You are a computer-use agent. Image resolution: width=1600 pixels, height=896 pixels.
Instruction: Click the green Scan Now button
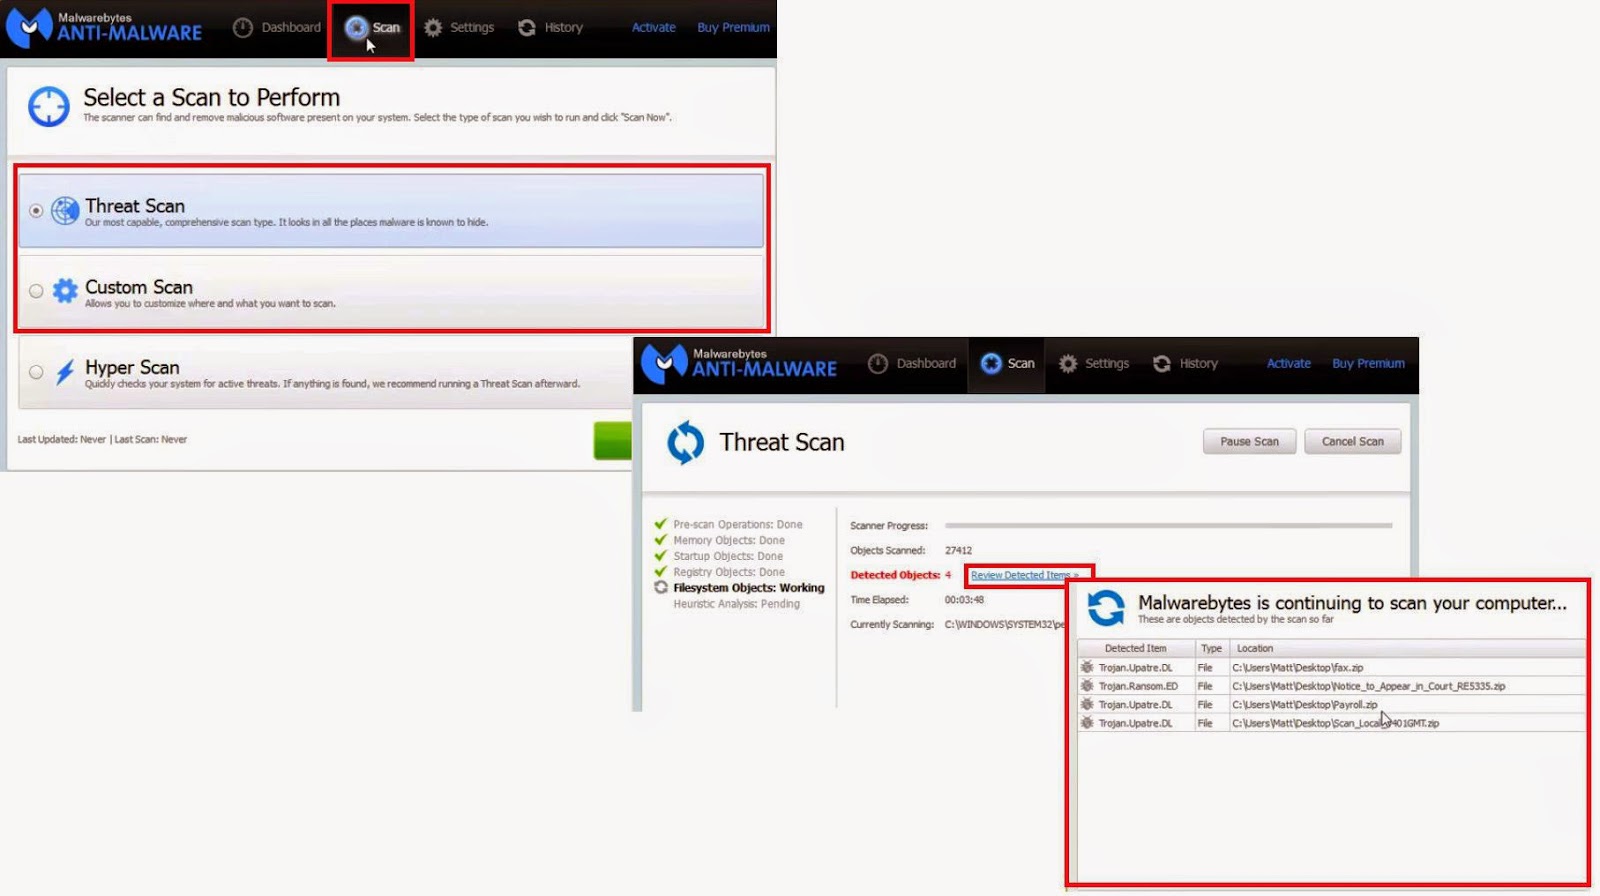(613, 441)
